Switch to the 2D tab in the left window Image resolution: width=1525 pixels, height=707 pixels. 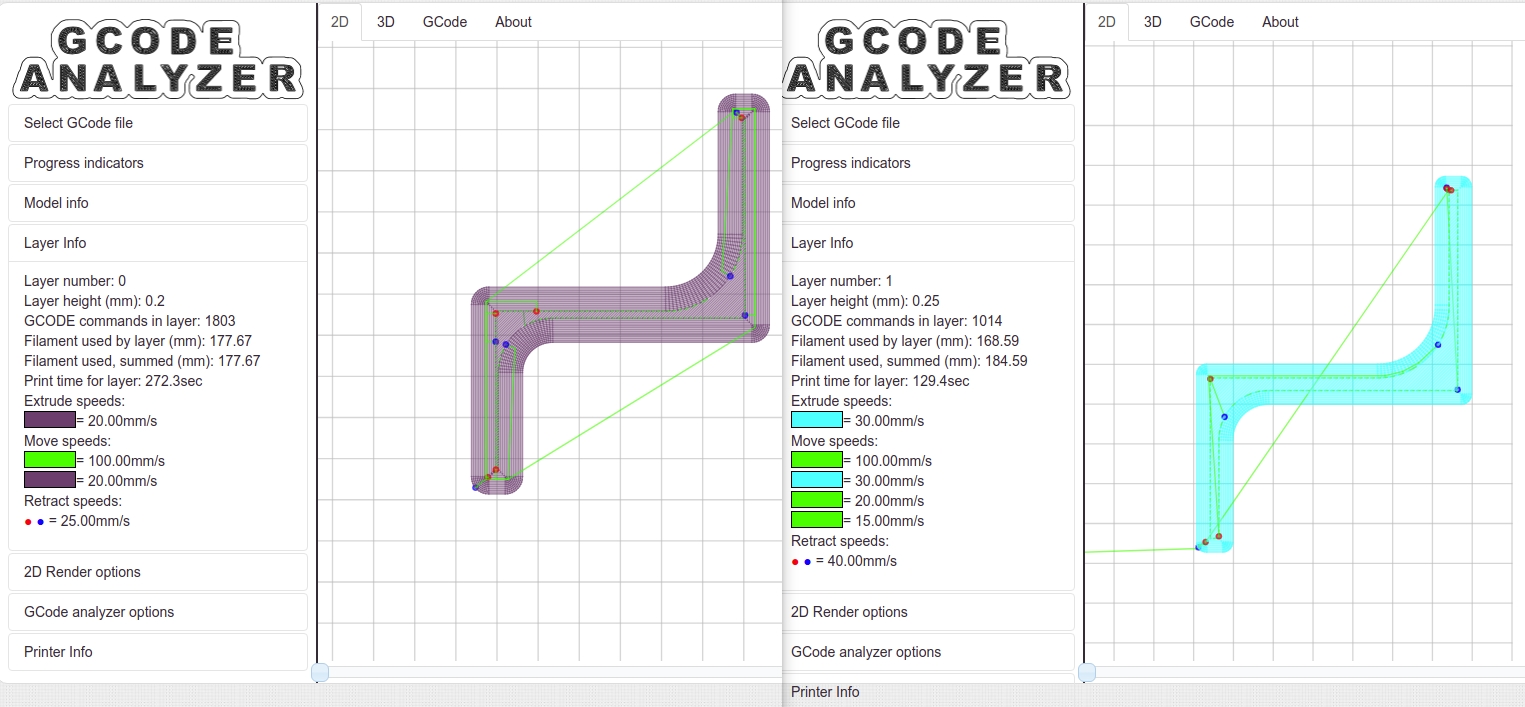(340, 22)
